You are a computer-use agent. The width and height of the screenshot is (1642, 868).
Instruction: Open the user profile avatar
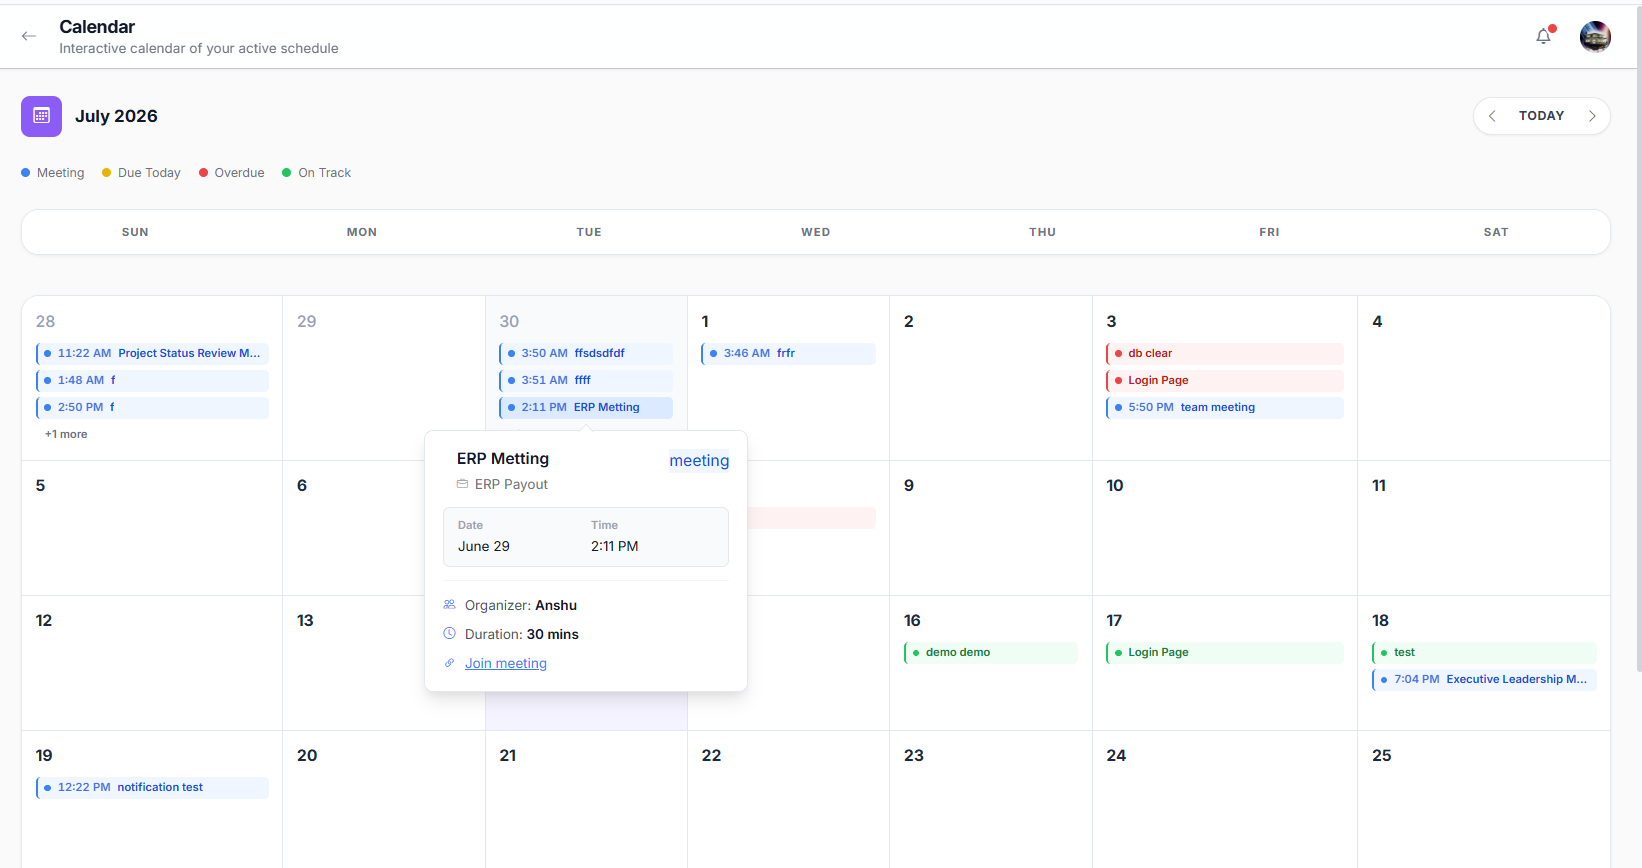(1595, 36)
